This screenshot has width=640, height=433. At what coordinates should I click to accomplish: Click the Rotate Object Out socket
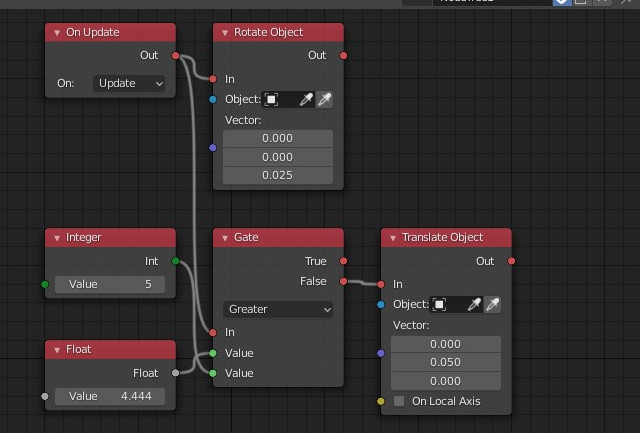click(344, 56)
